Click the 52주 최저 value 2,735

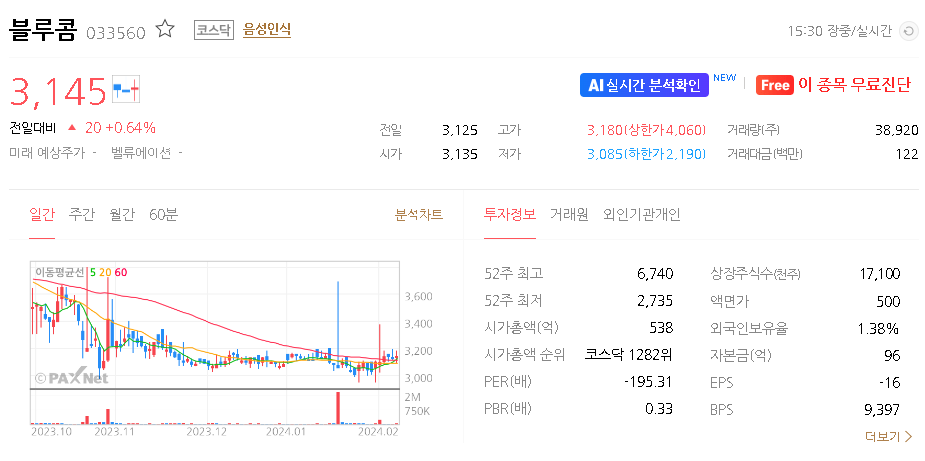coord(655,301)
